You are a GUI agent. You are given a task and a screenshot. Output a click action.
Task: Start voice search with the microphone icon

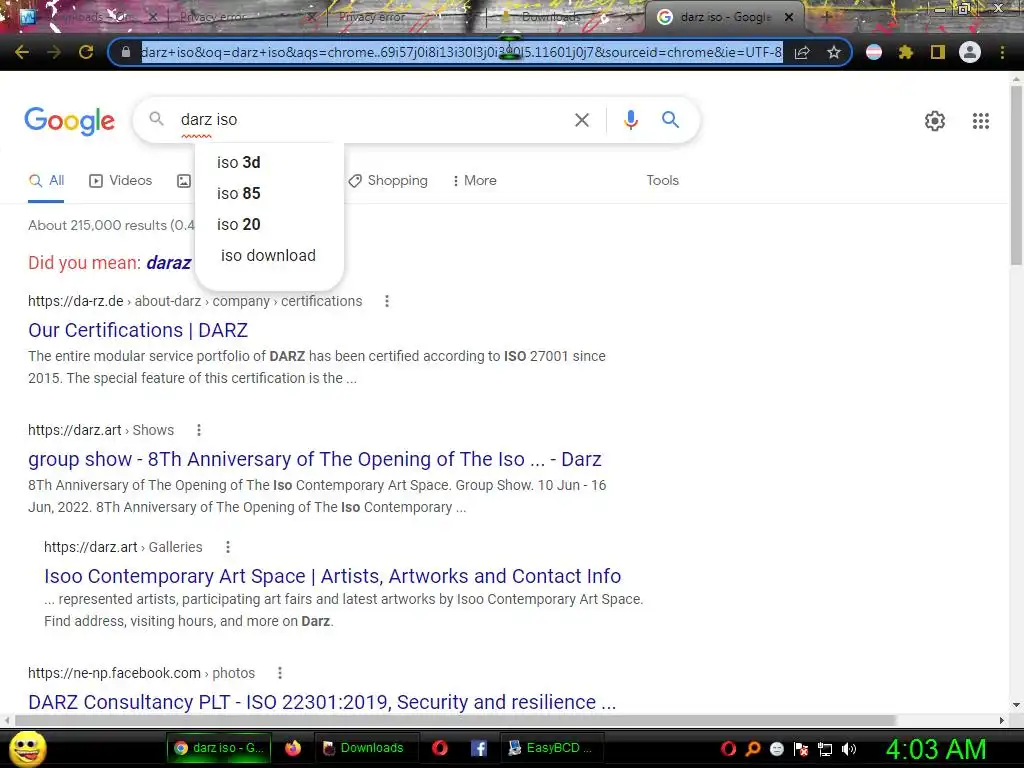pyautogui.click(x=631, y=120)
